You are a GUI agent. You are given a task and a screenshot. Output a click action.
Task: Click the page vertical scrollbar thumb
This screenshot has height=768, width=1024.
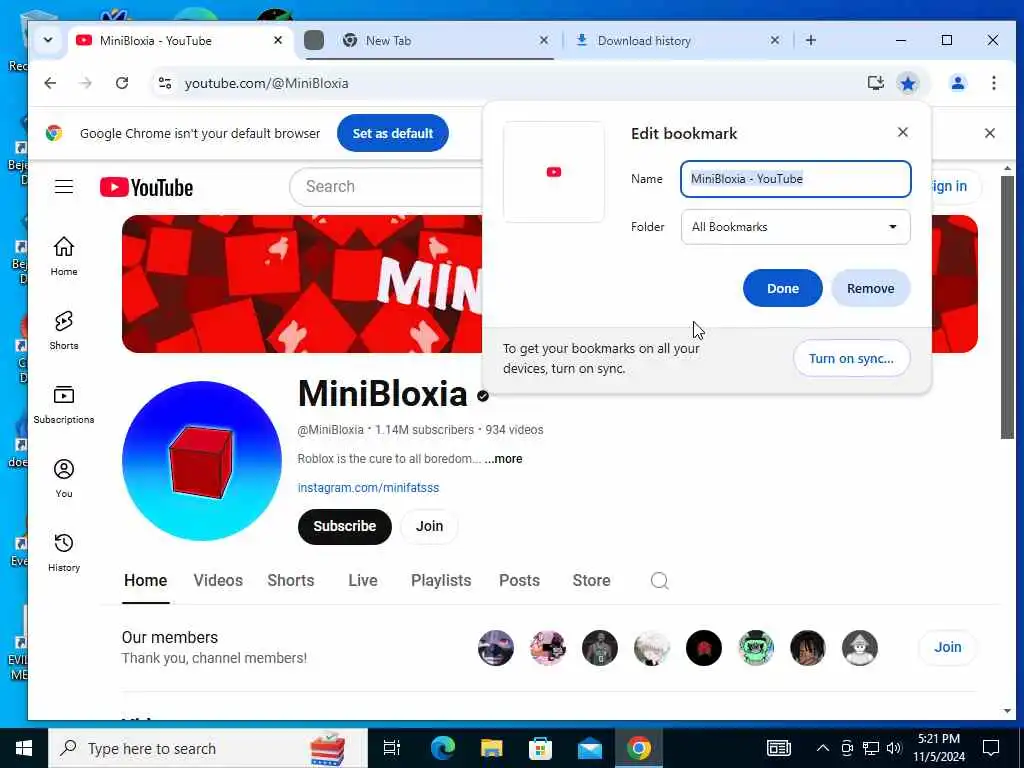click(x=1006, y=307)
